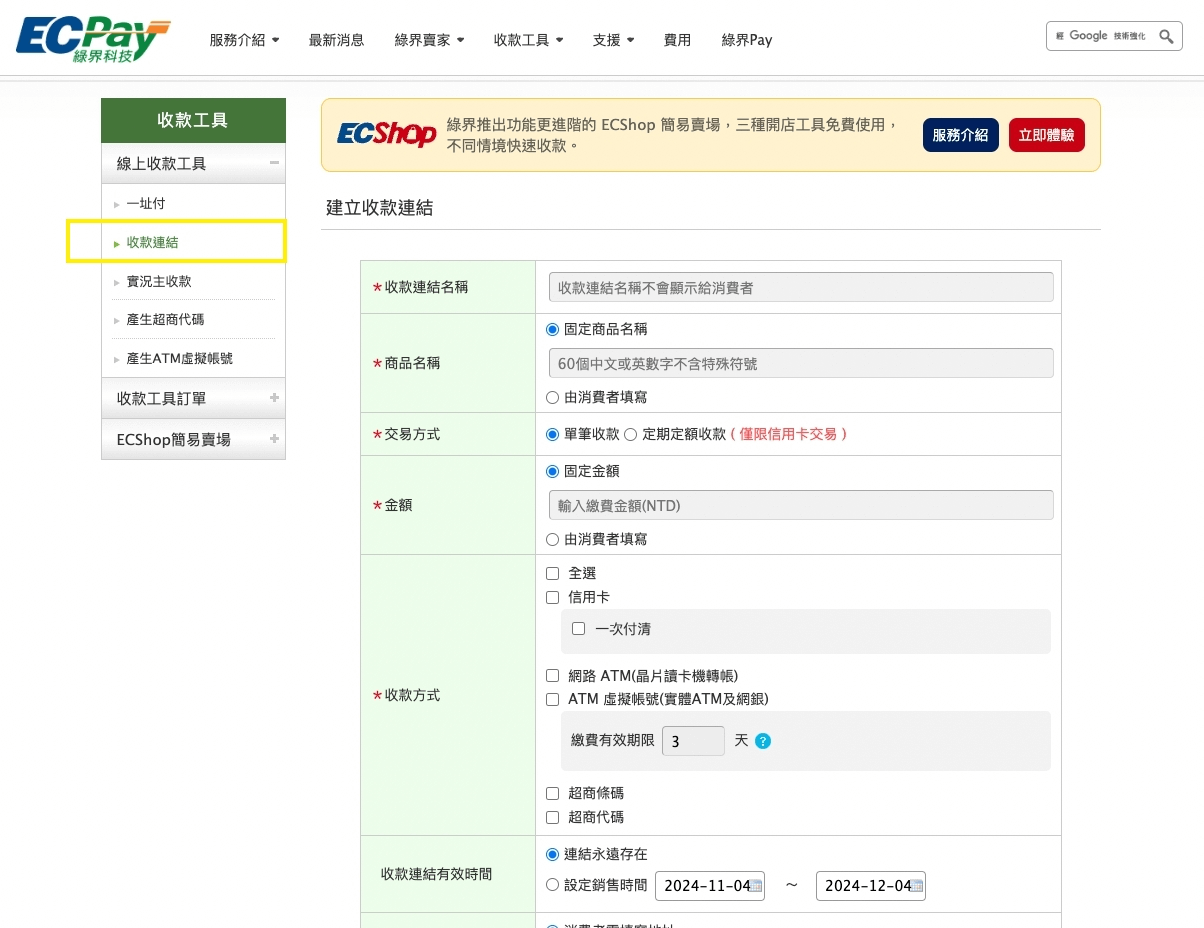Click the 收款工具 sidebar header
1204x928 pixels.
(193, 120)
